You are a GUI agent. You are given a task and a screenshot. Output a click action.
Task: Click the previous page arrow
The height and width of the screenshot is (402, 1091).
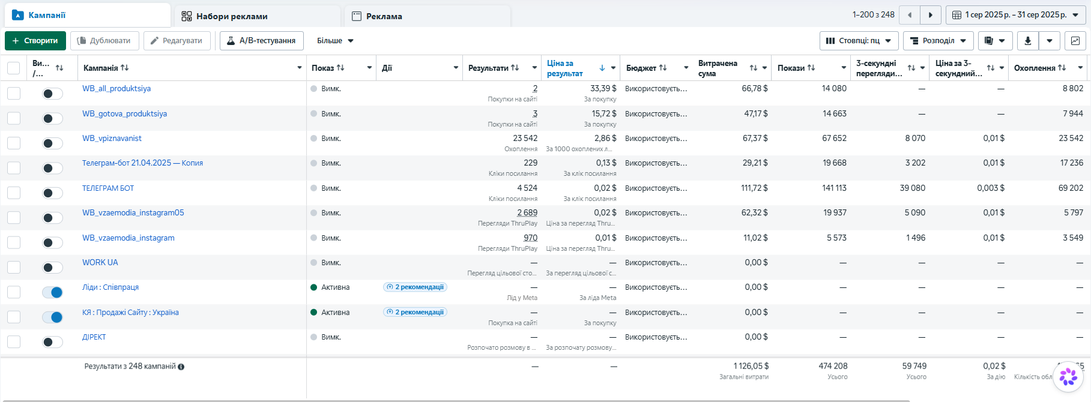coord(909,15)
